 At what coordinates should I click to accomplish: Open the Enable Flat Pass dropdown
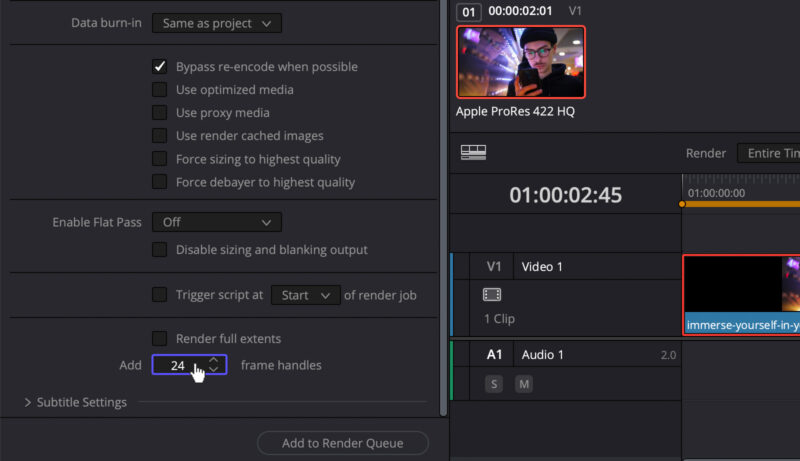[217, 222]
